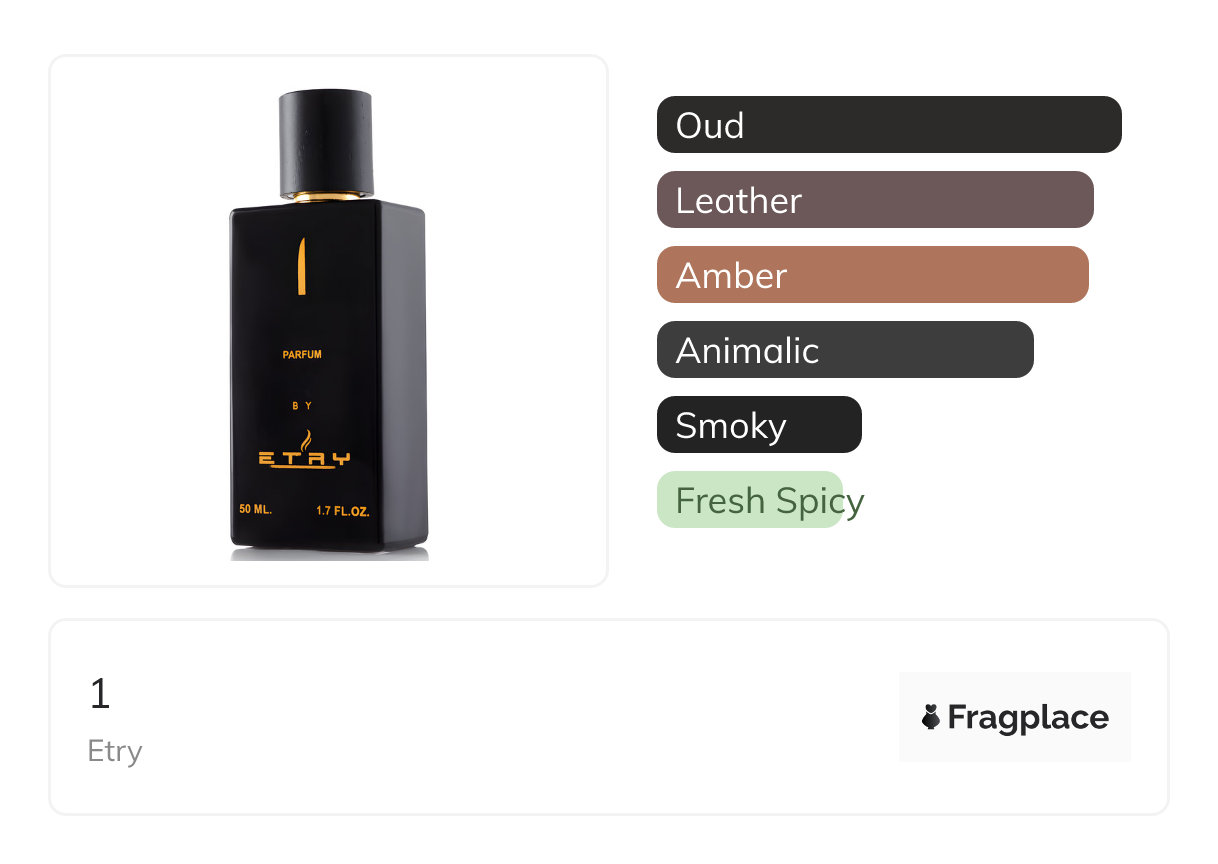Open the Etry brand name link

[x=115, y=751]
